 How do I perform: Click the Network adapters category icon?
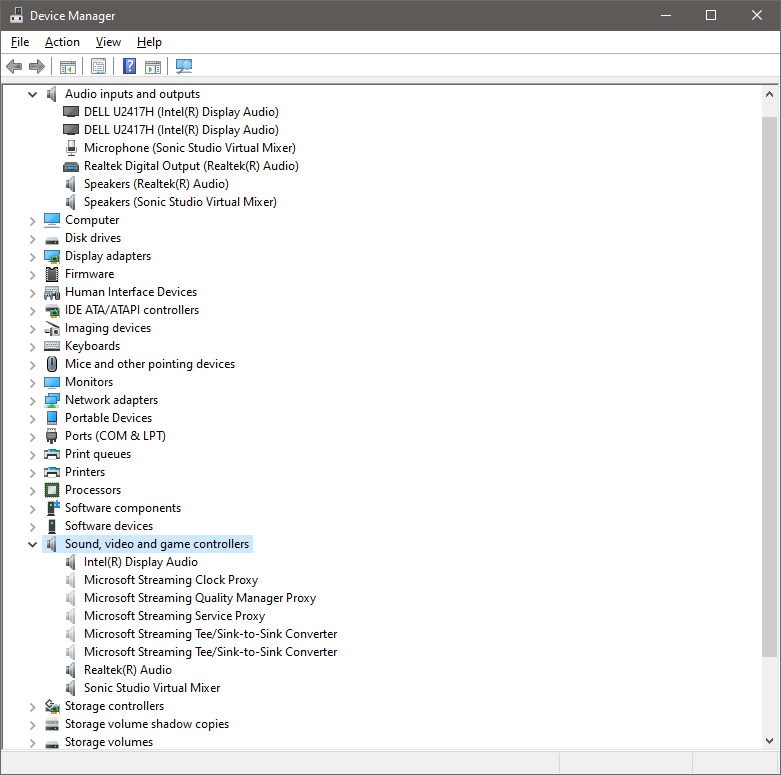52,400
